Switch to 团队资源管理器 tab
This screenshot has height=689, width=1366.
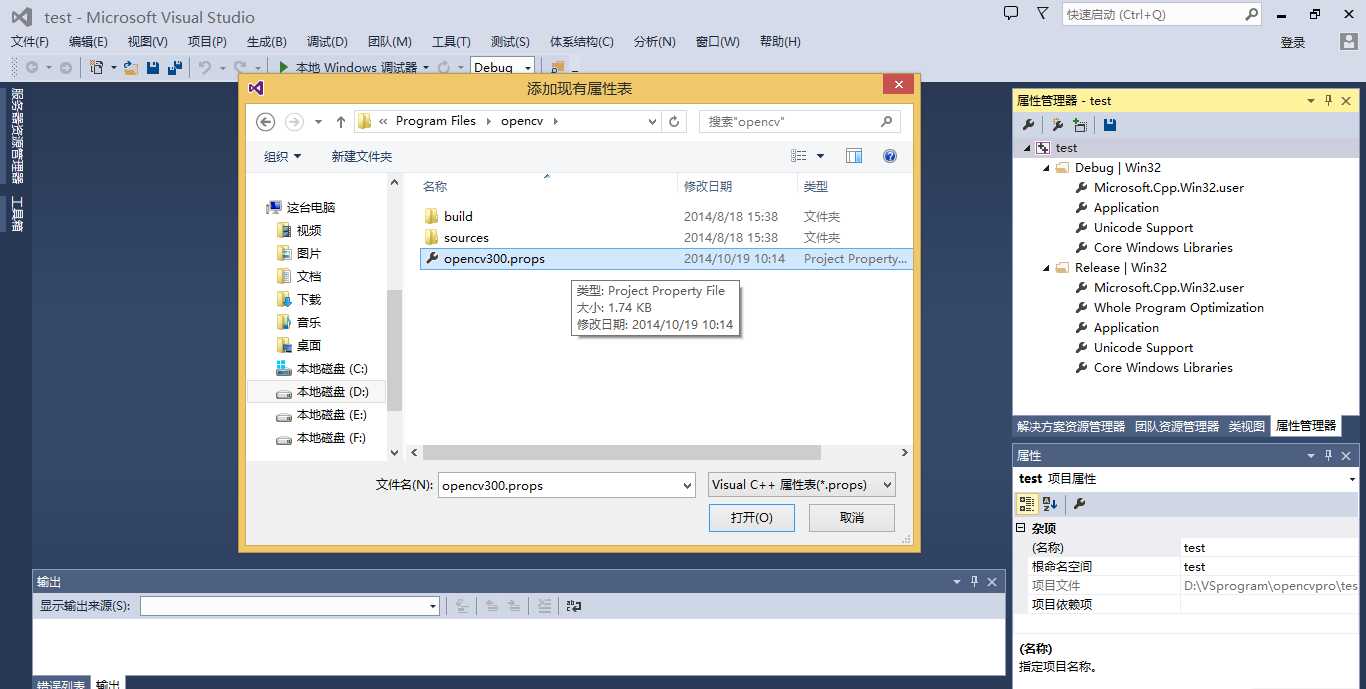(x=1177, y=426)
